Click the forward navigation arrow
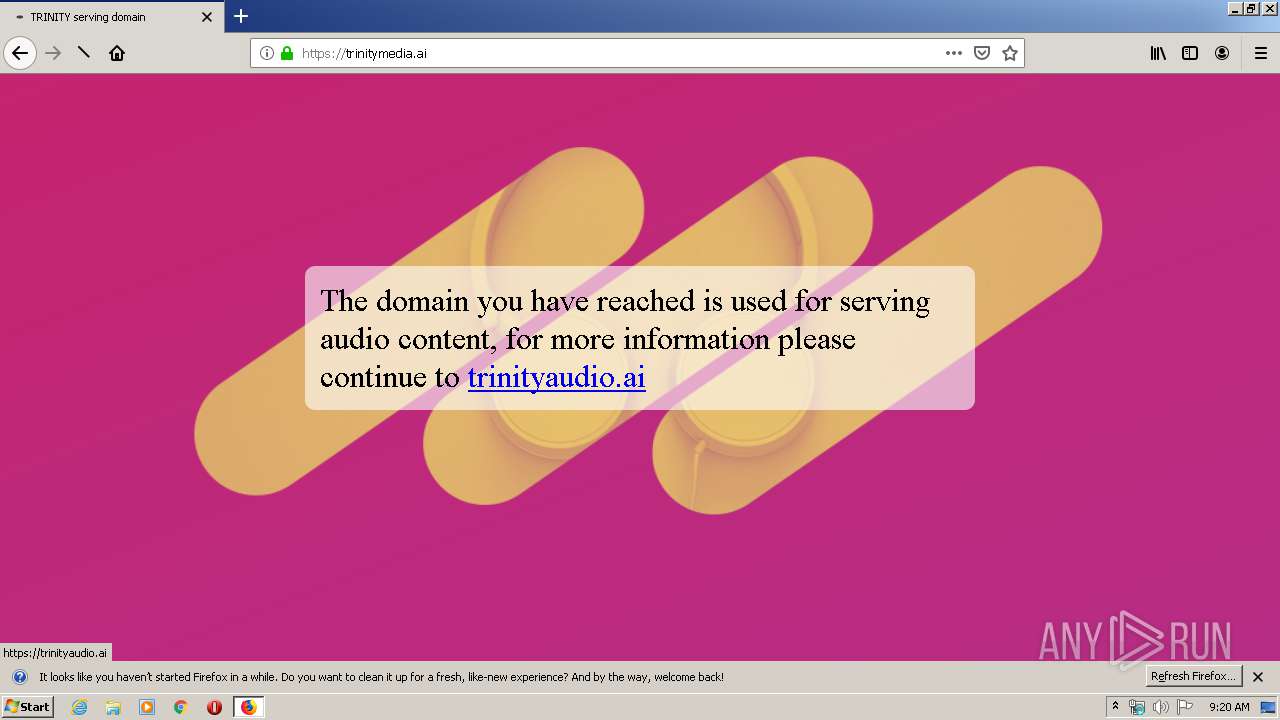Viewport: 1280px width, 720px height. coord(53,53)
